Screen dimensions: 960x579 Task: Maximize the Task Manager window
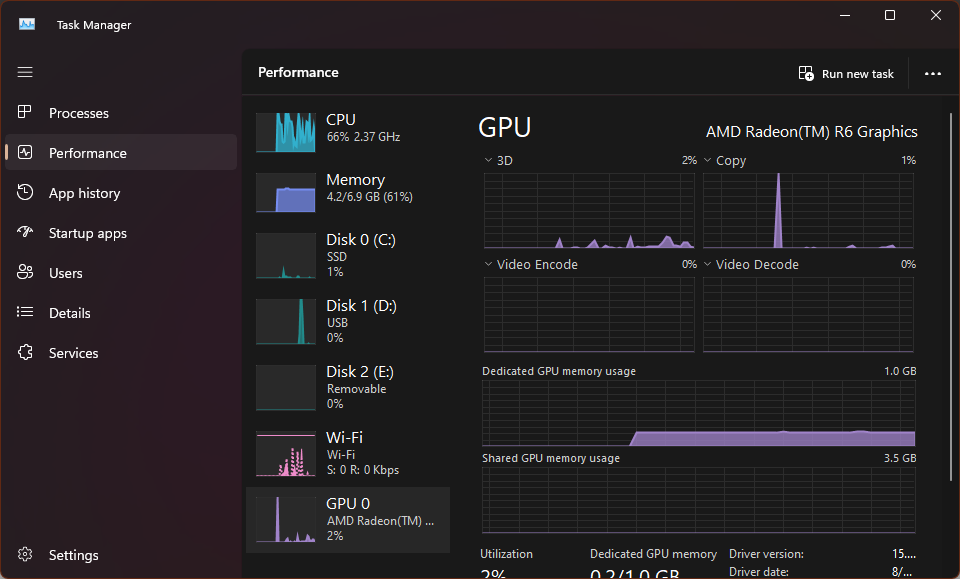[x=890, y=15]
